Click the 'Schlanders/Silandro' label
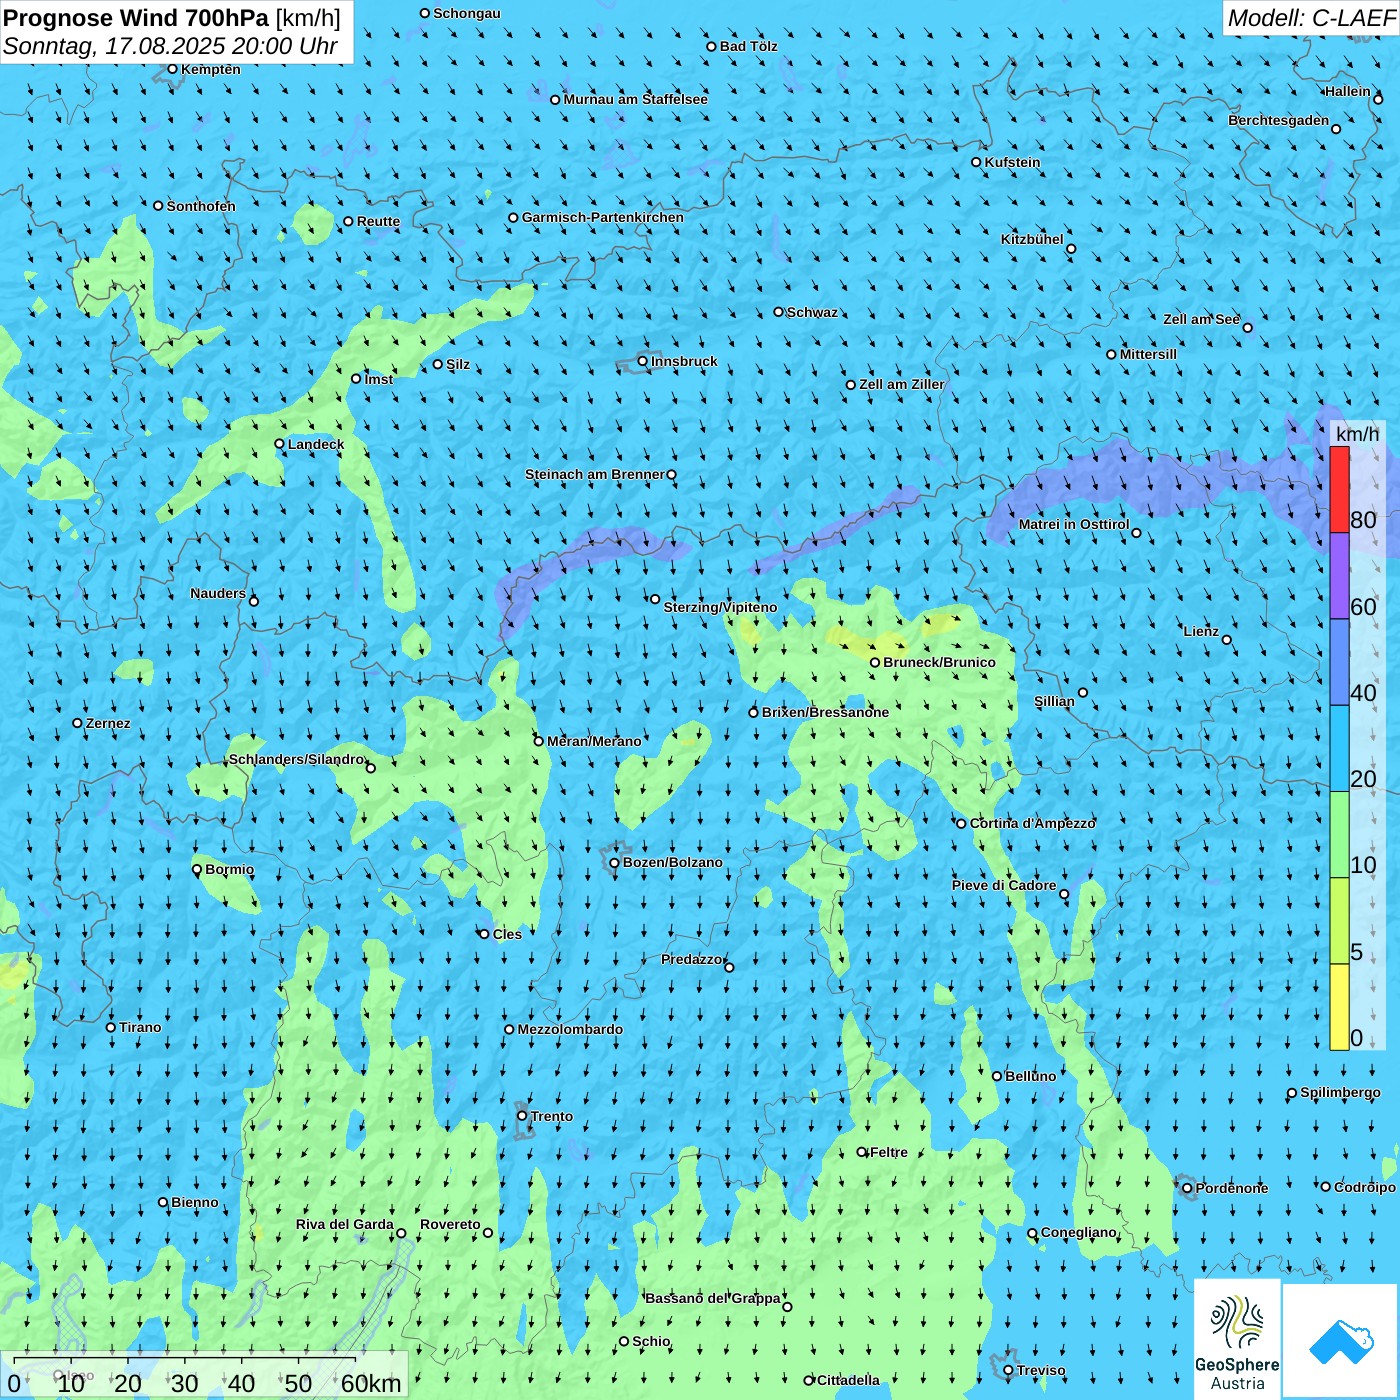The height and width of the screenshot is (1400, 1400). point(297,759)
